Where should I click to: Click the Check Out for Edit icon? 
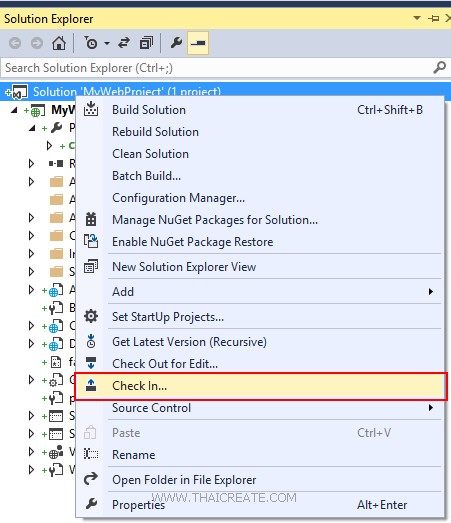coord(91,363)
